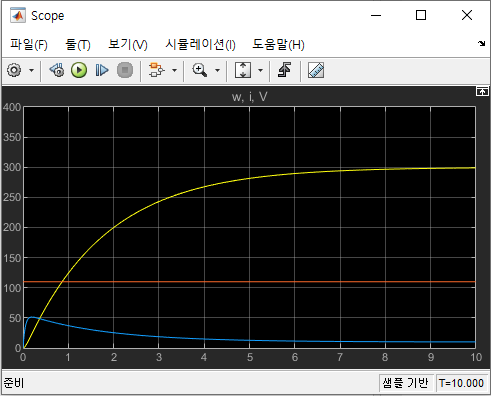Open the highlight signal block icon

156,70
